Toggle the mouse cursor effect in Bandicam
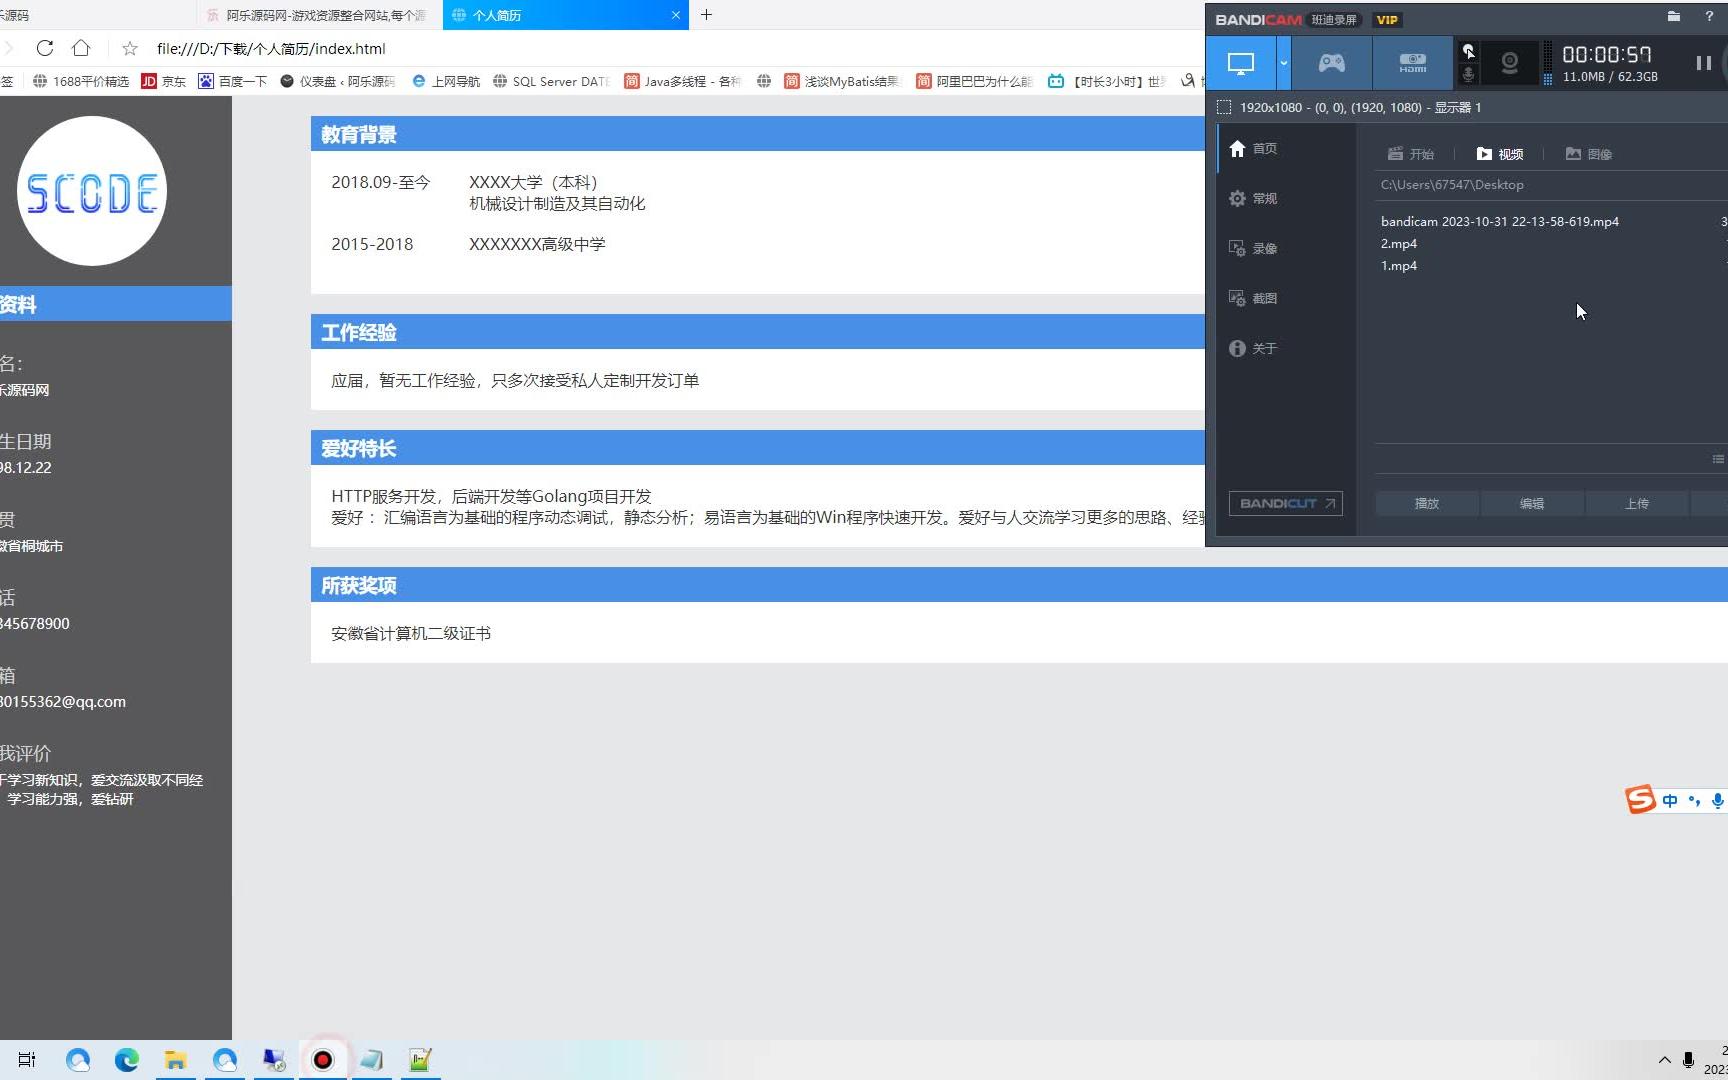1728x1080 pixels. 1468,51
